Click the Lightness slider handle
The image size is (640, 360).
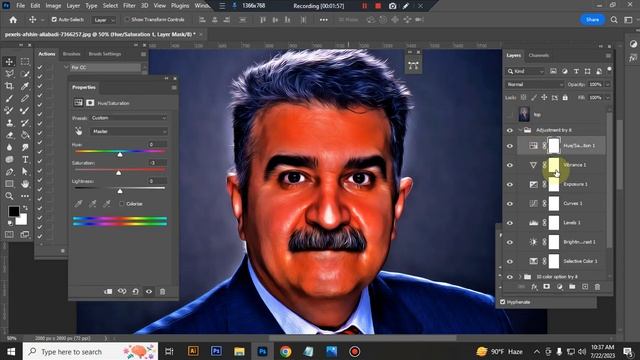[x=120, y=191]
